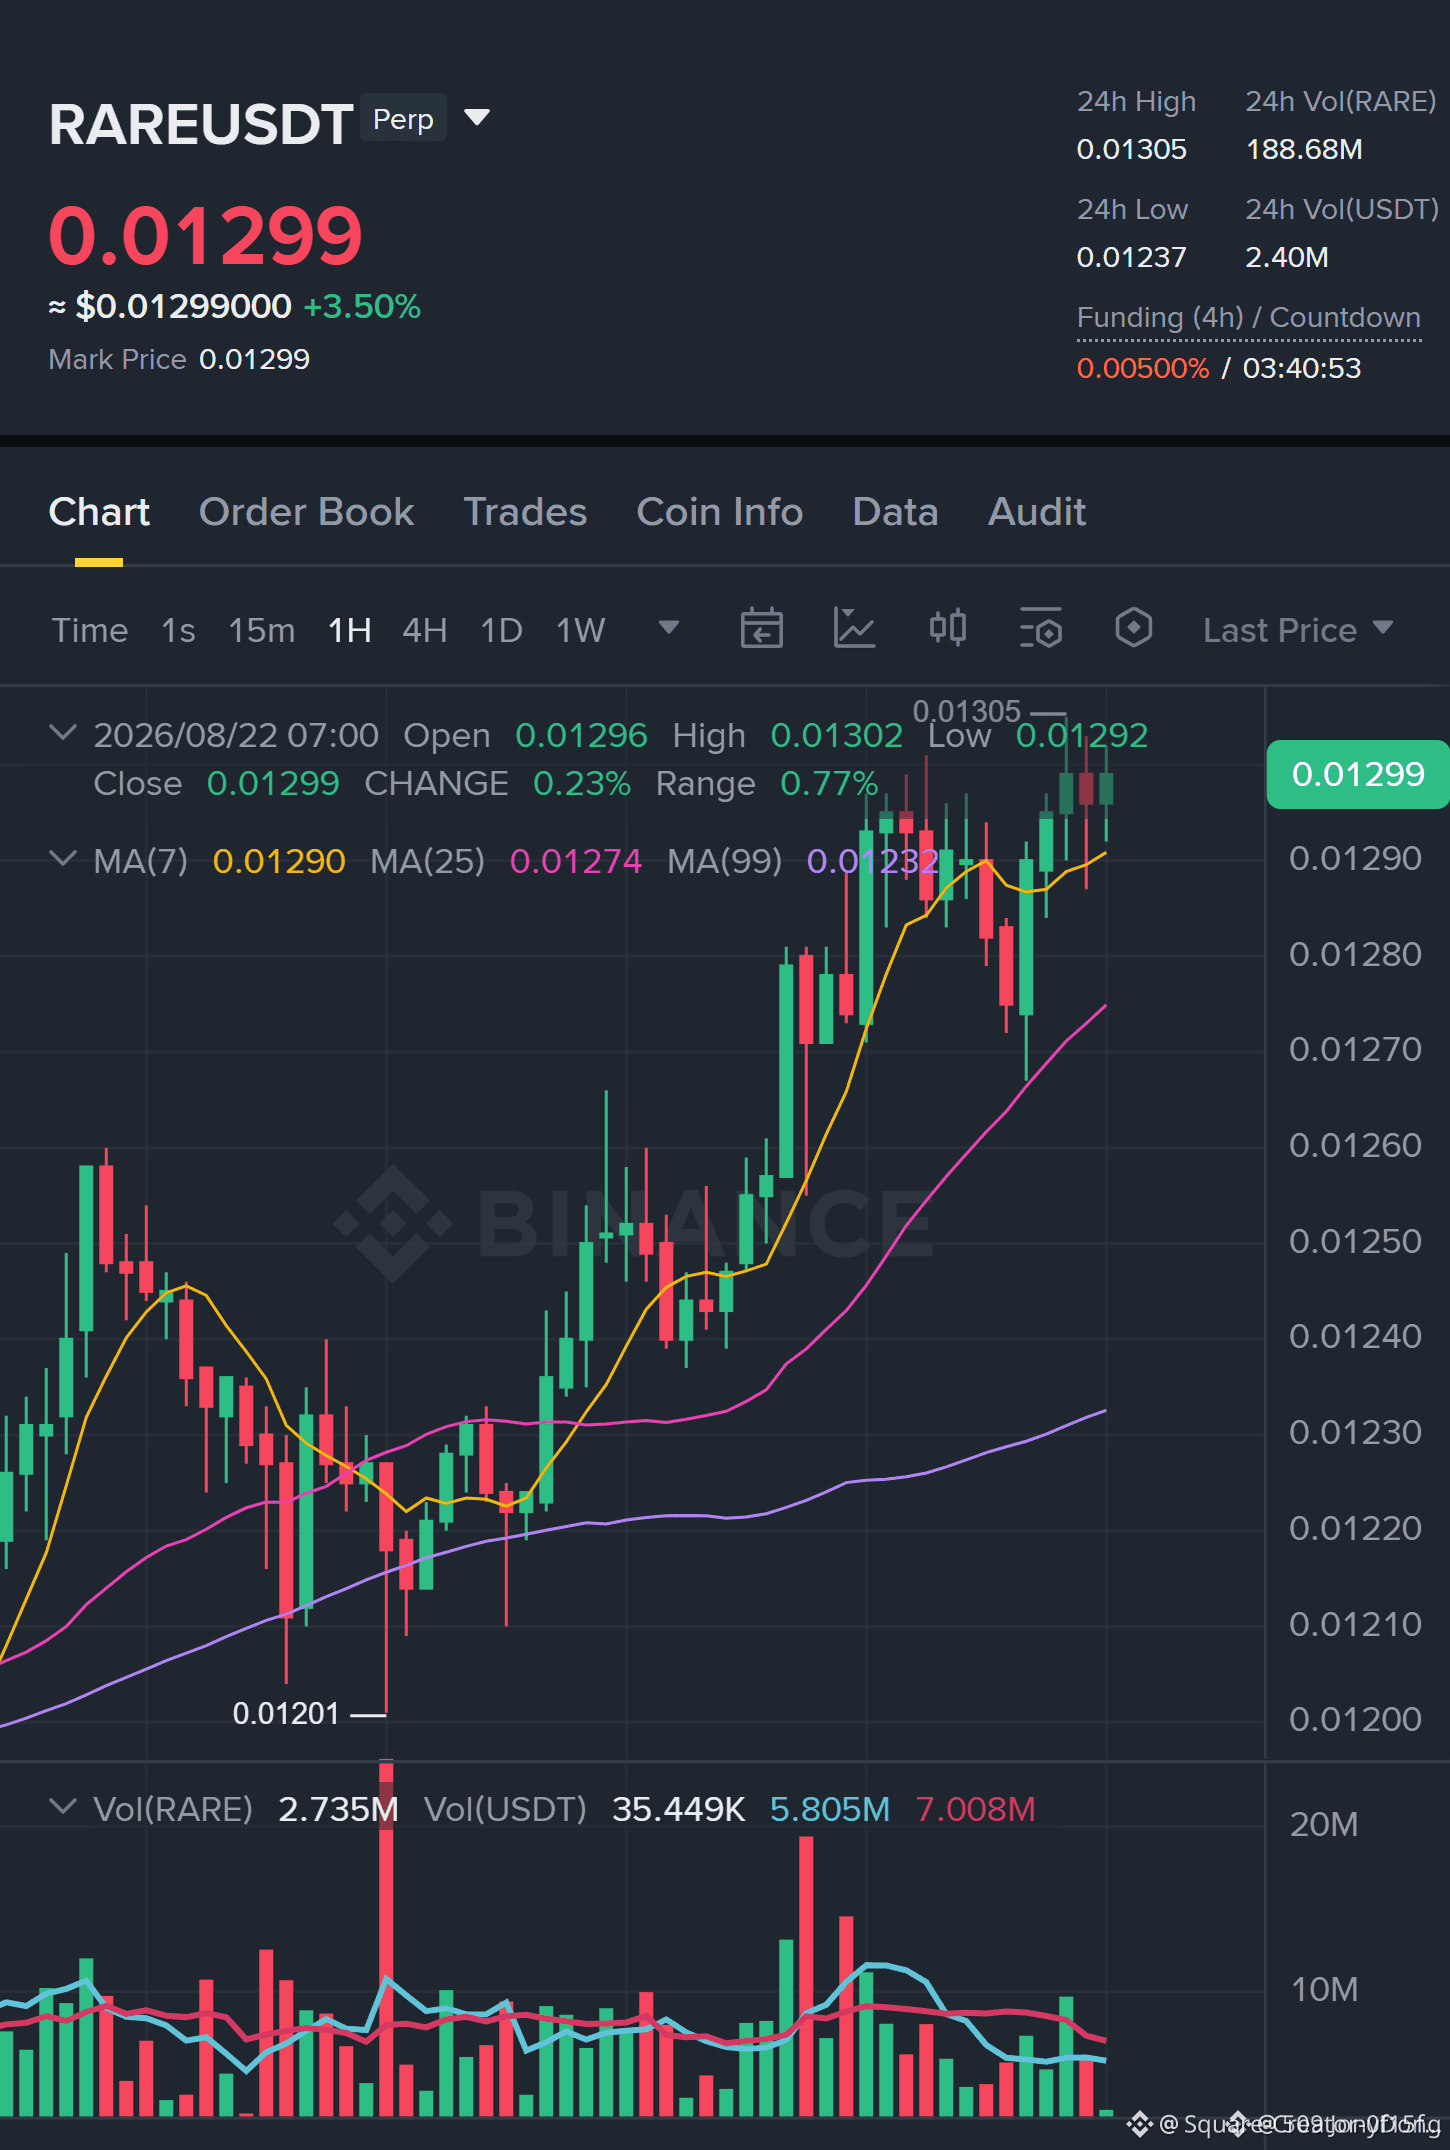The image size is (1450, 2150).
Task: Select the 15m interval
Action: point(262,630)
